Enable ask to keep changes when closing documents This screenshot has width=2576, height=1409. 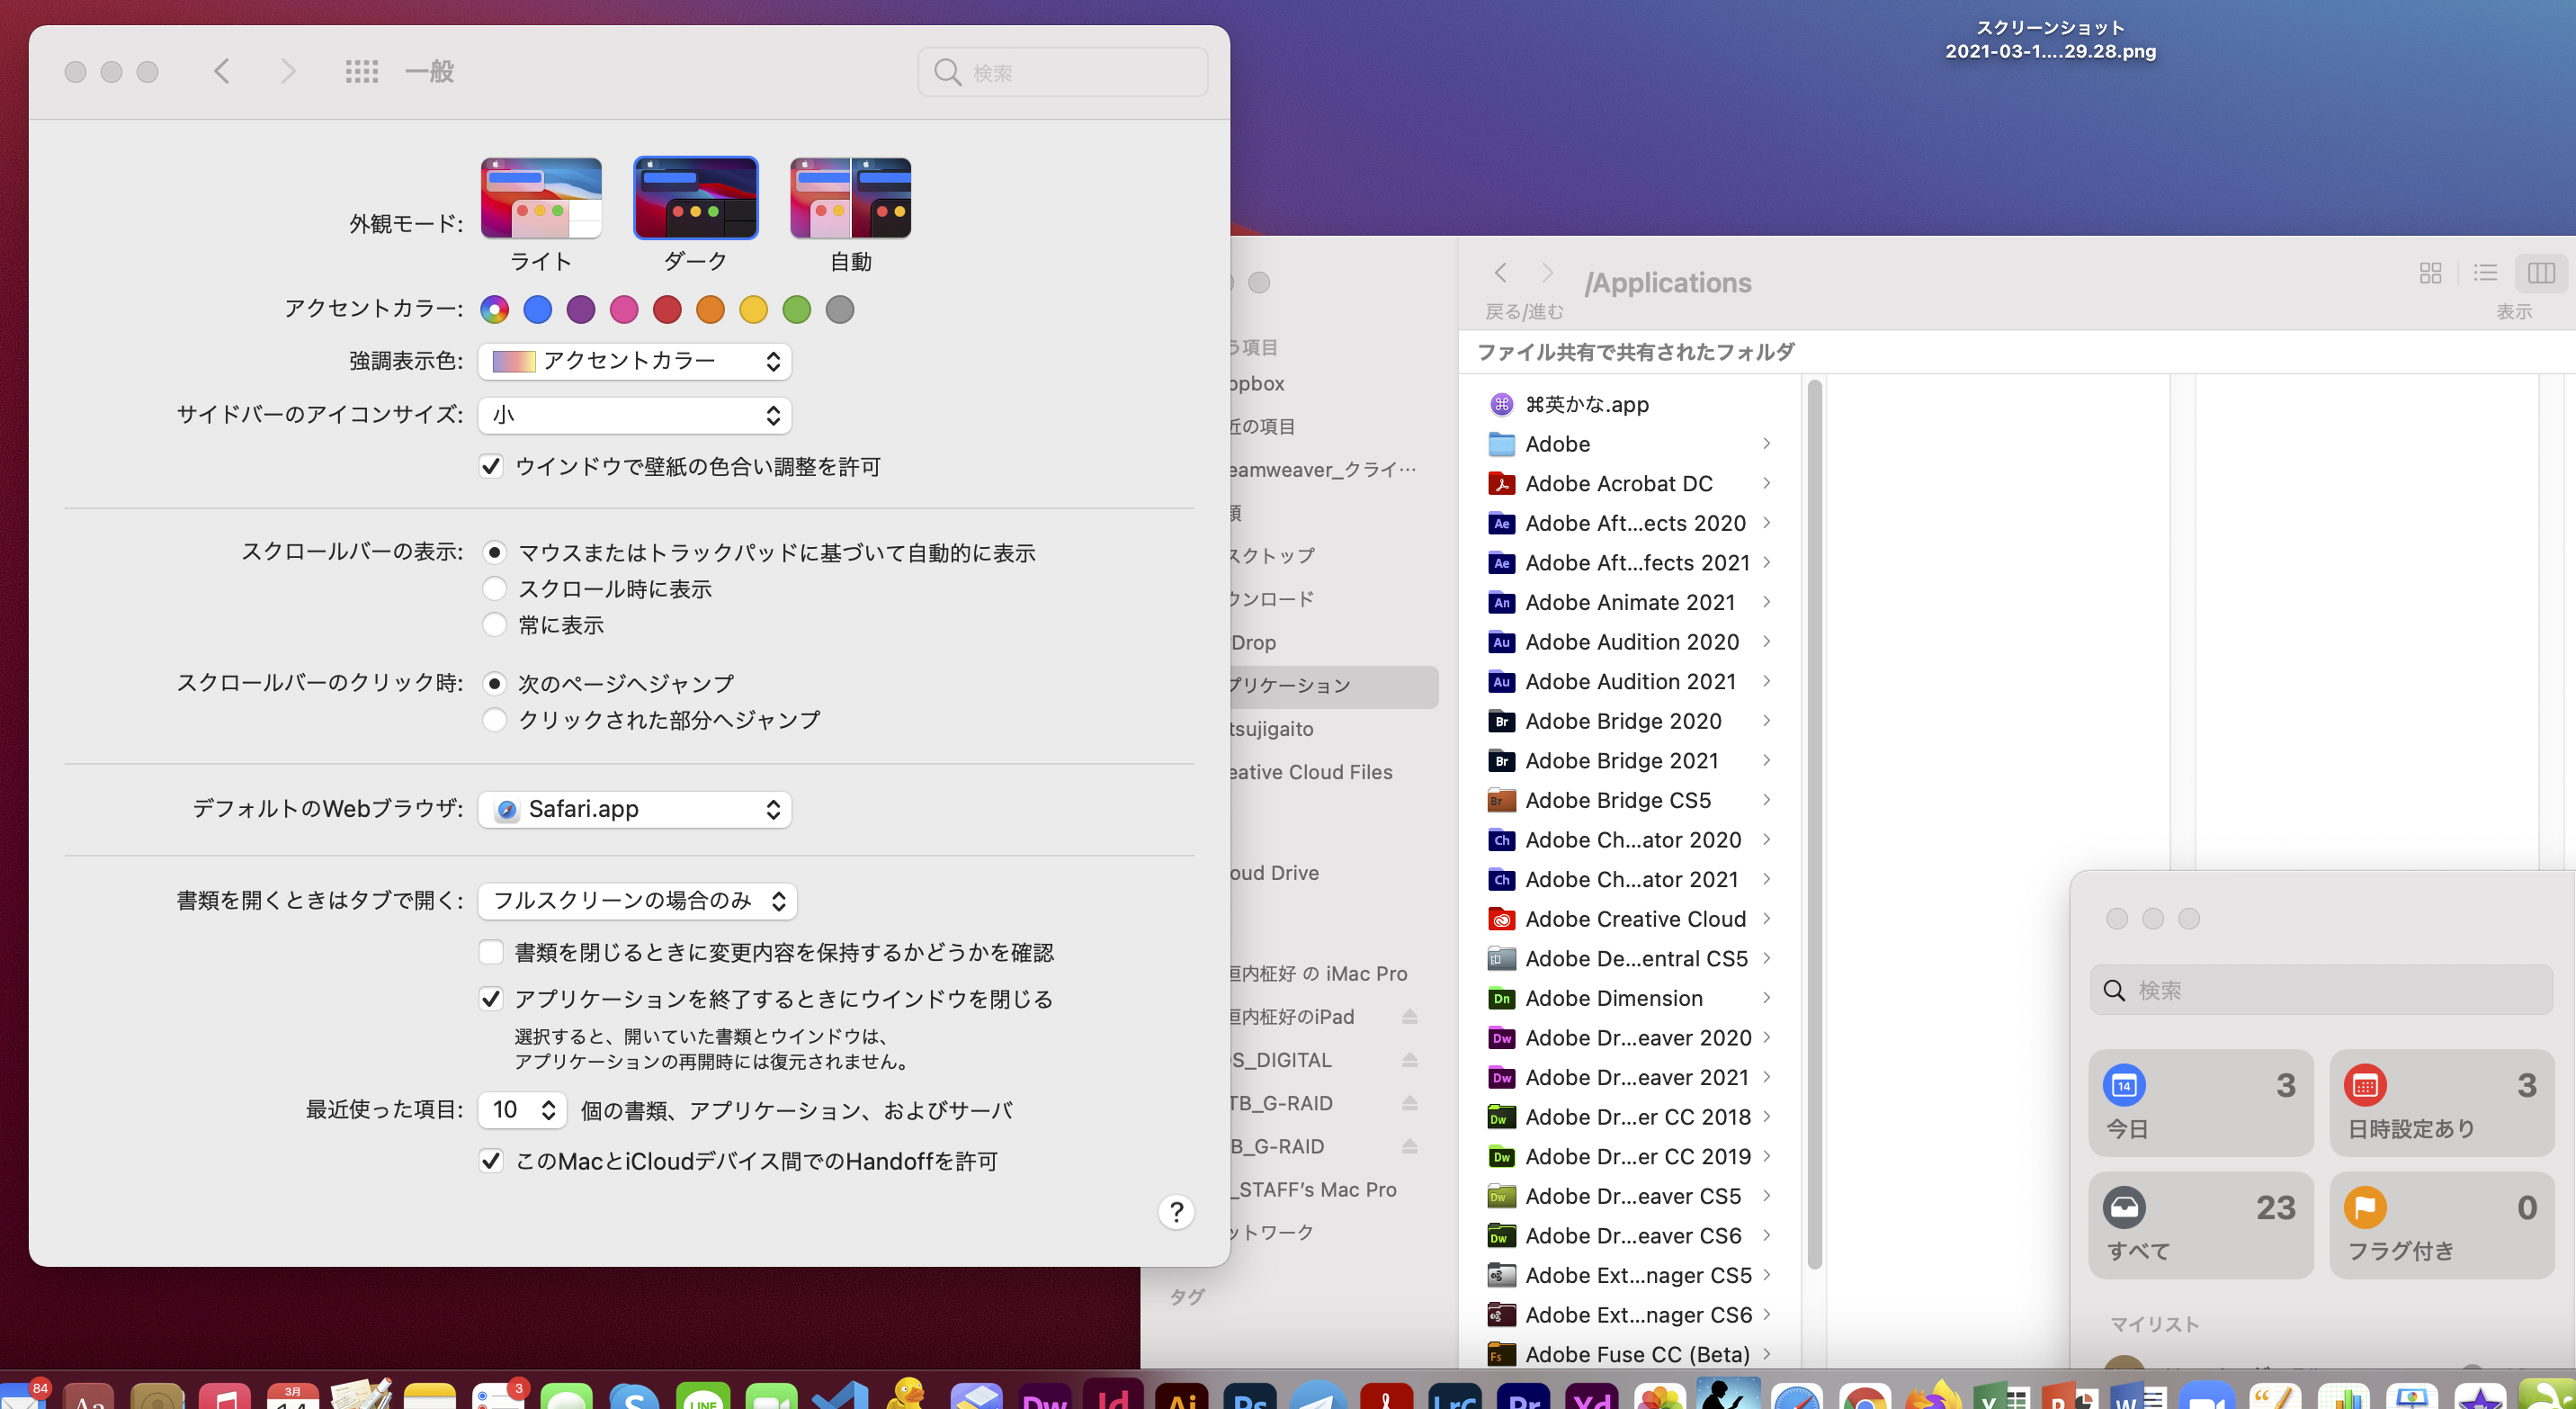click(491, 952)
